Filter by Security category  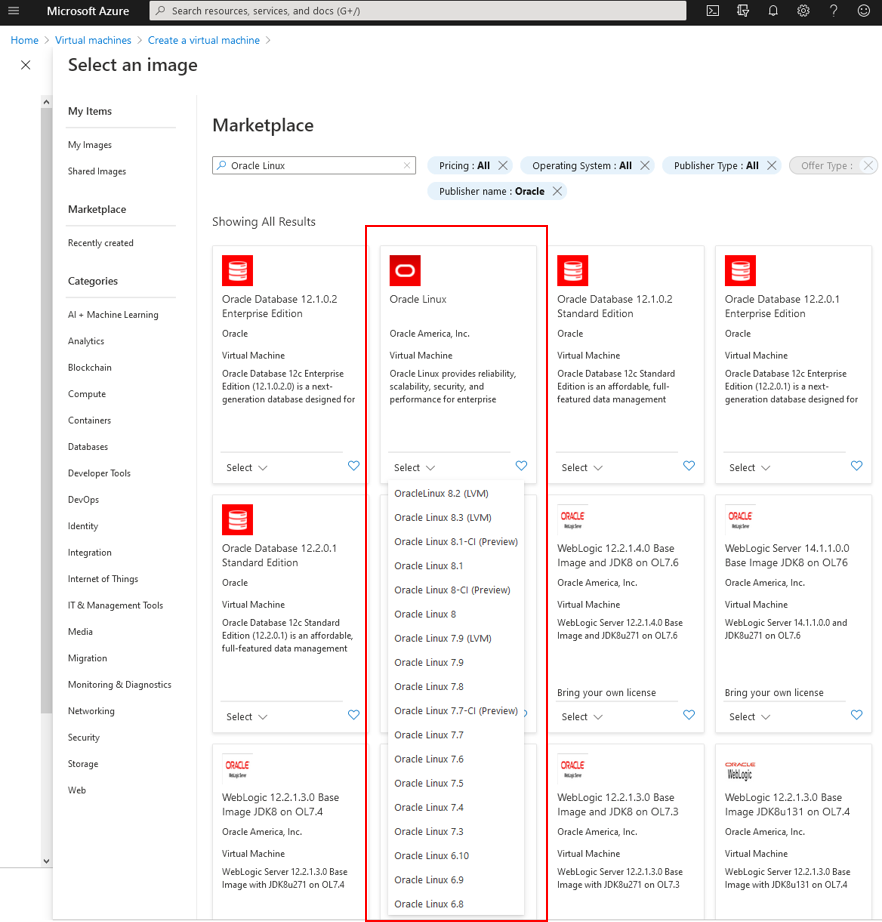pos(83,737)
